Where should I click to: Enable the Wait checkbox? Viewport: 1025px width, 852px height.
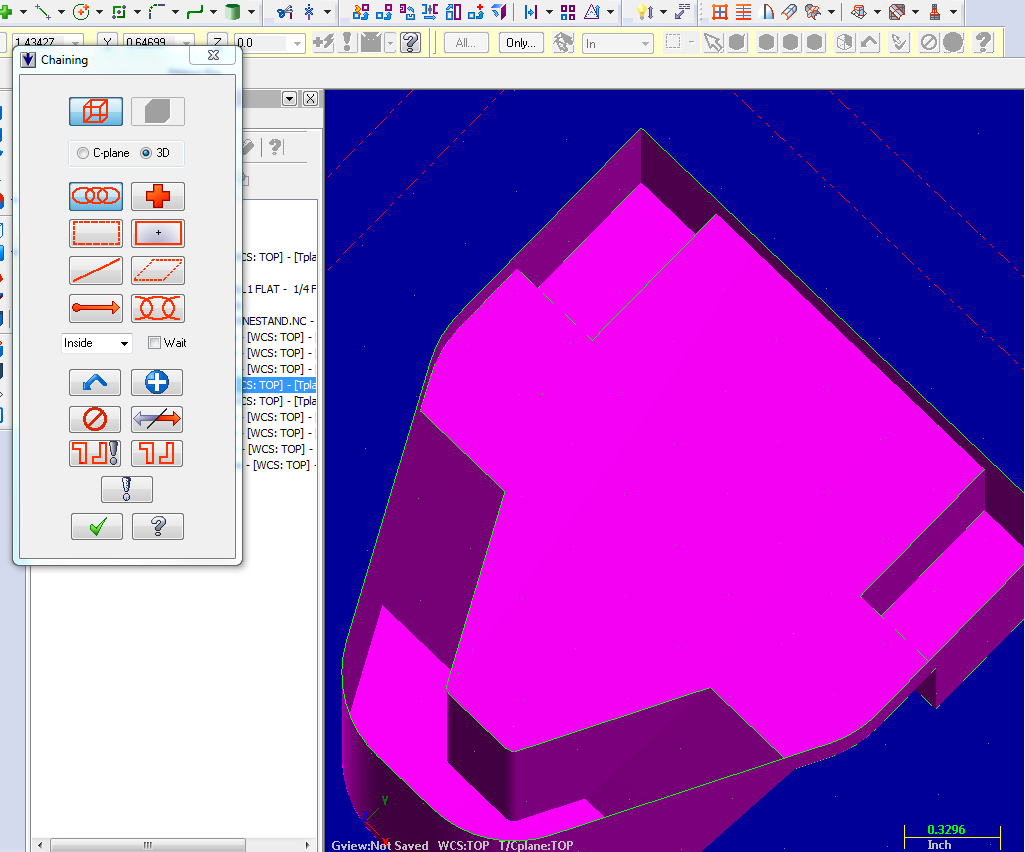pos(154,343)
